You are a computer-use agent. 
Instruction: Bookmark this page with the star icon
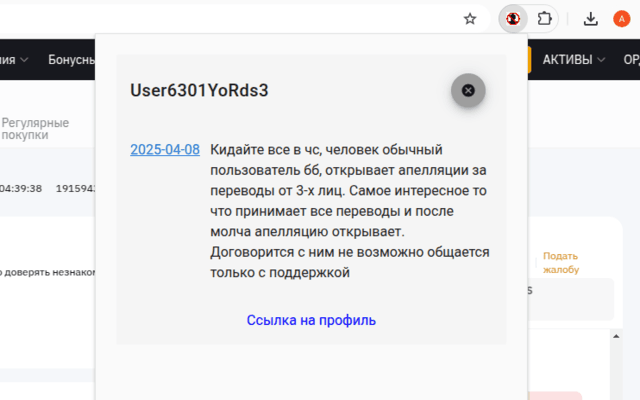pos(470,19)
